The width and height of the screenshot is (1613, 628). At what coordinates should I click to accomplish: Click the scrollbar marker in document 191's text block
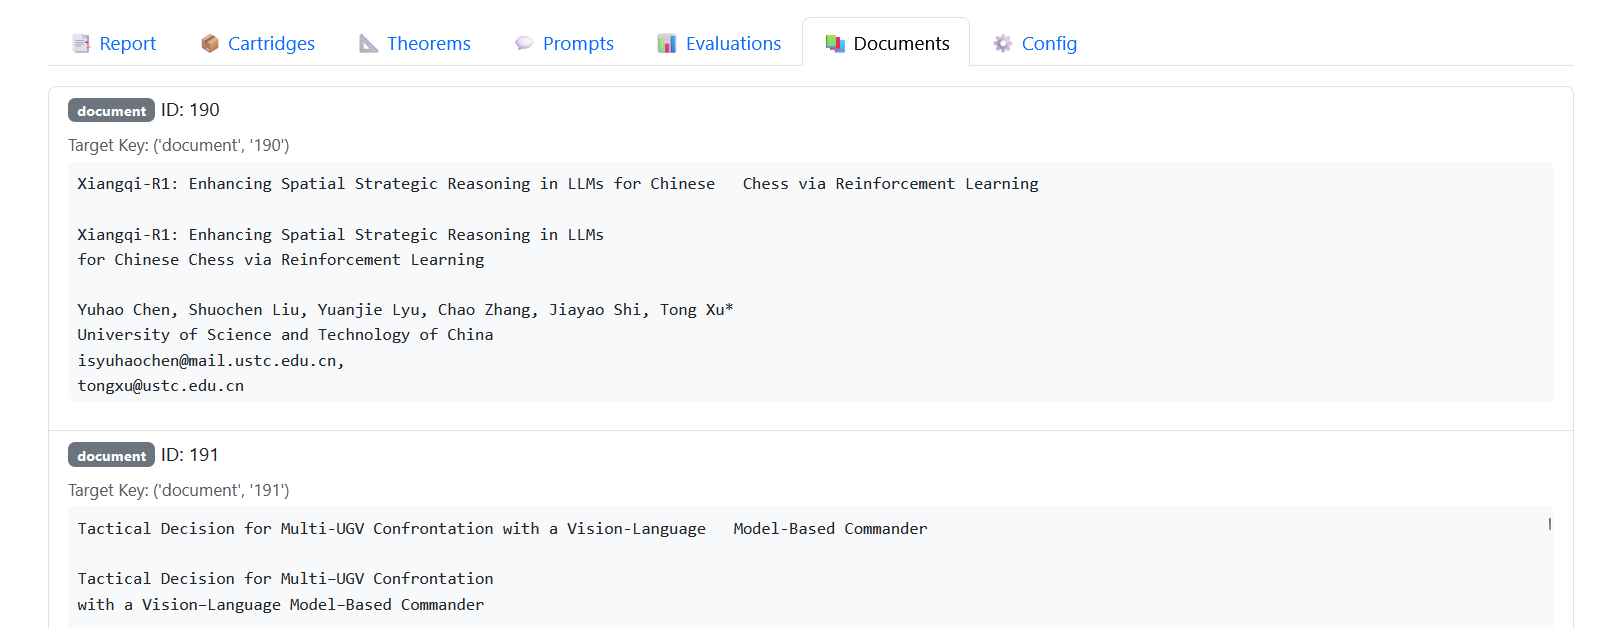1549,524
